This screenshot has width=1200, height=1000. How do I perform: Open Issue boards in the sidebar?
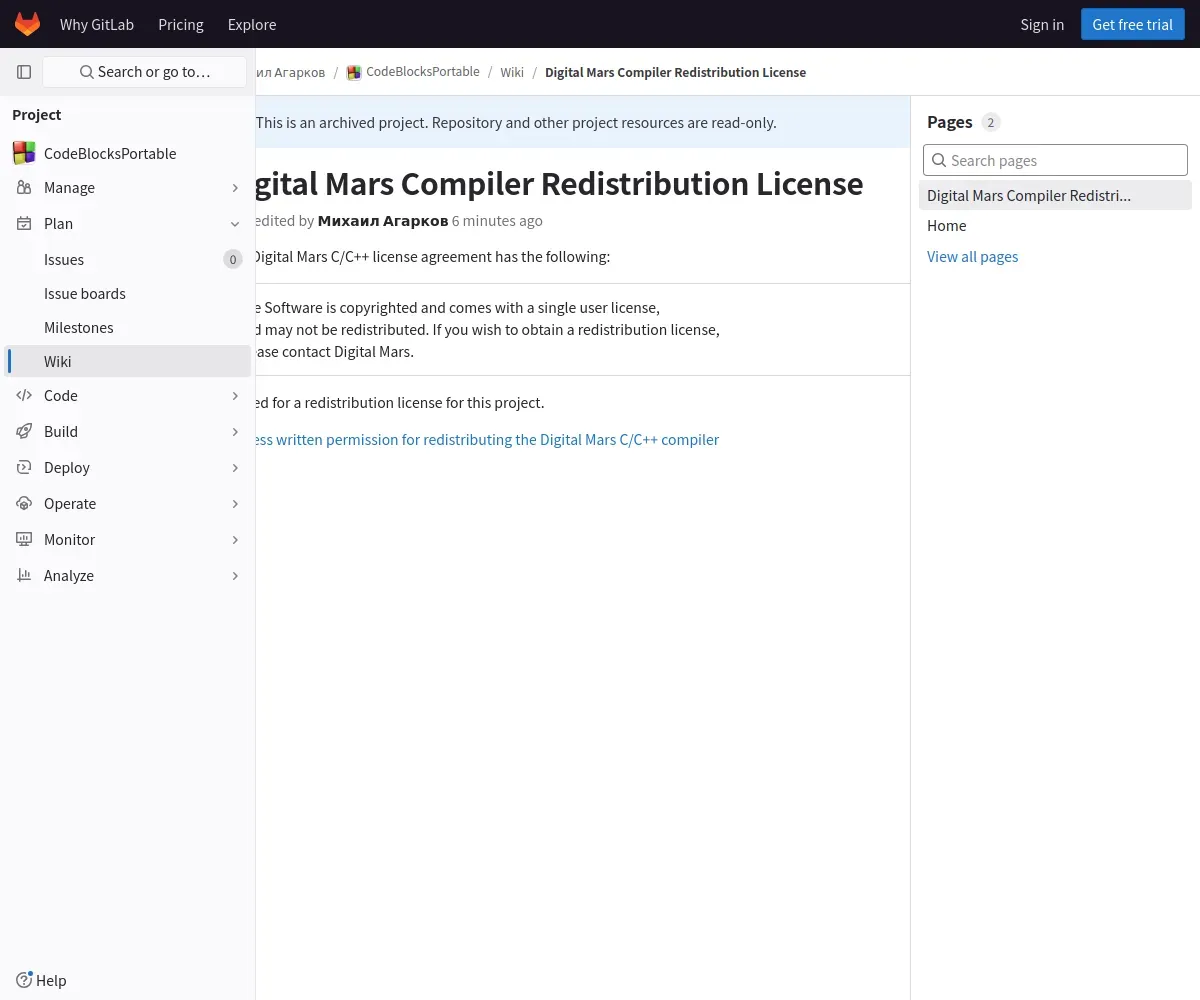tap(127, 293)
